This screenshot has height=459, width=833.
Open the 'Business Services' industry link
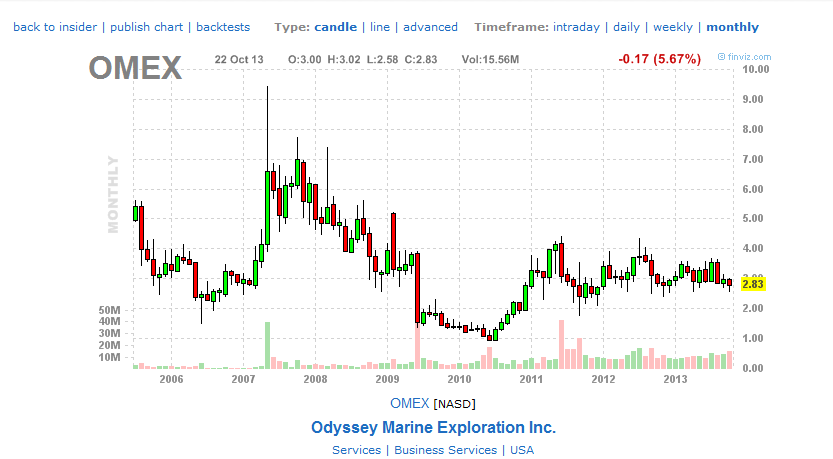pyautogui.click(x=445, y=450)
